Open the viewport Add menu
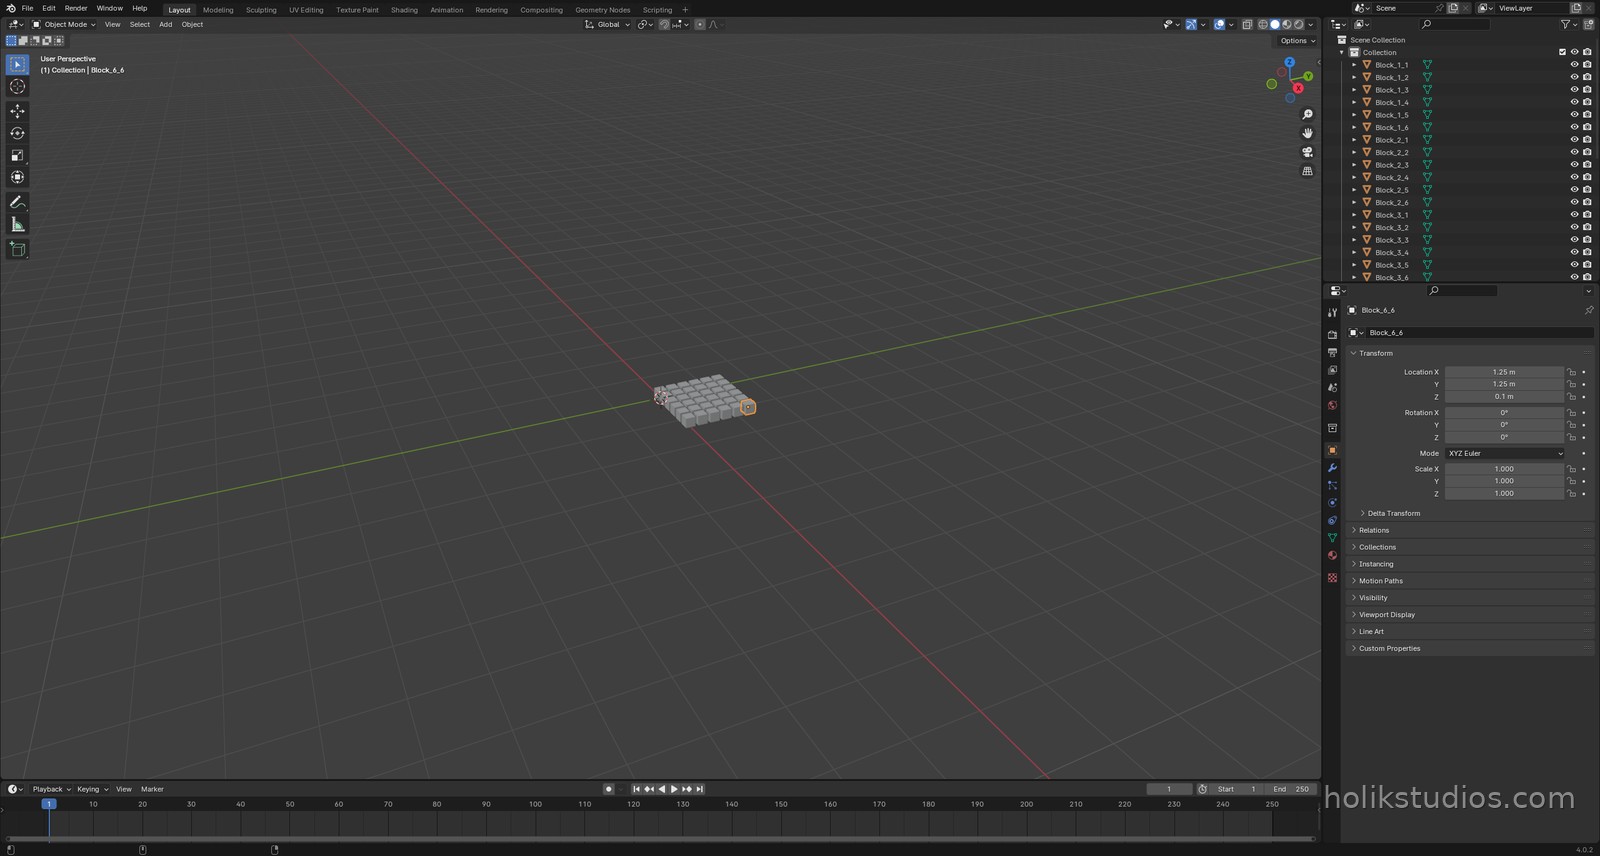 click(165, 25)
